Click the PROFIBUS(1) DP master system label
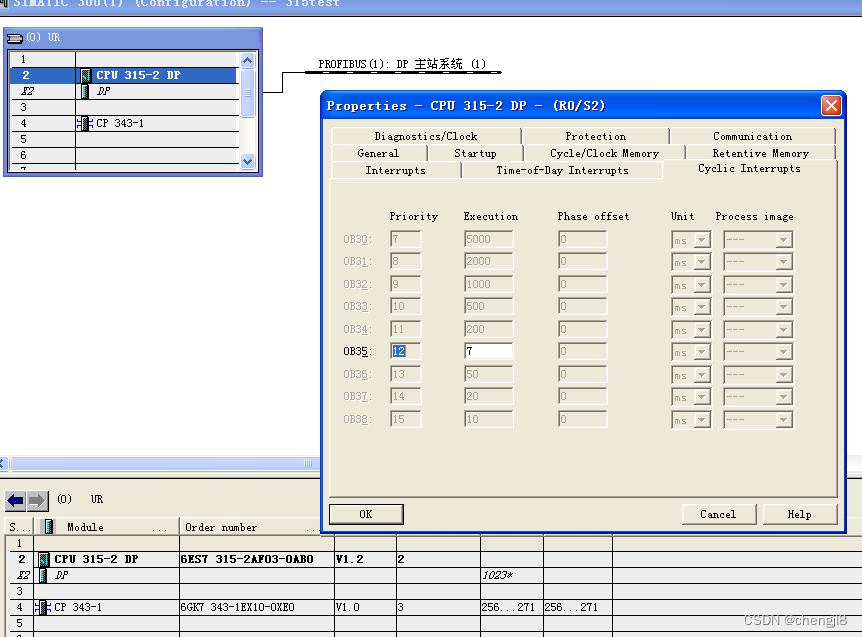Image resolution: width=862 pixels, height=637 pixels. [402, 64]
